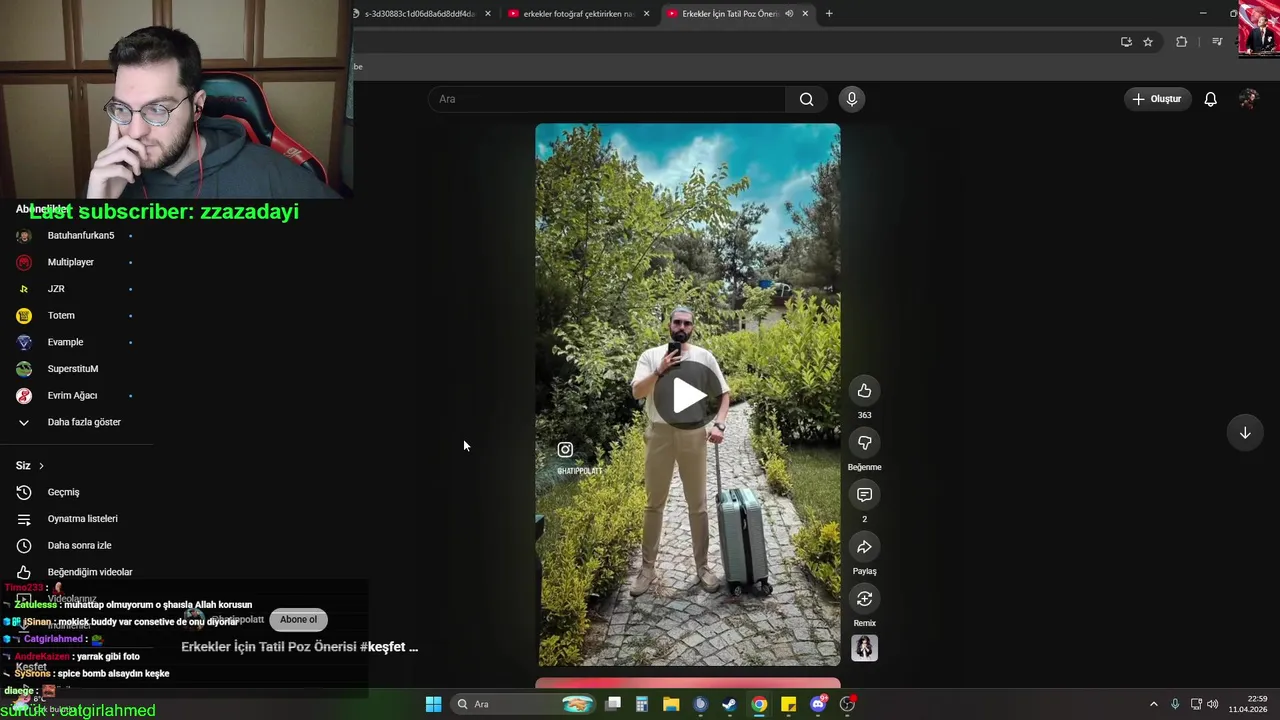Play the Short with center play button
This screenshot has width=1280, height=720.
(x=688, y=396)
